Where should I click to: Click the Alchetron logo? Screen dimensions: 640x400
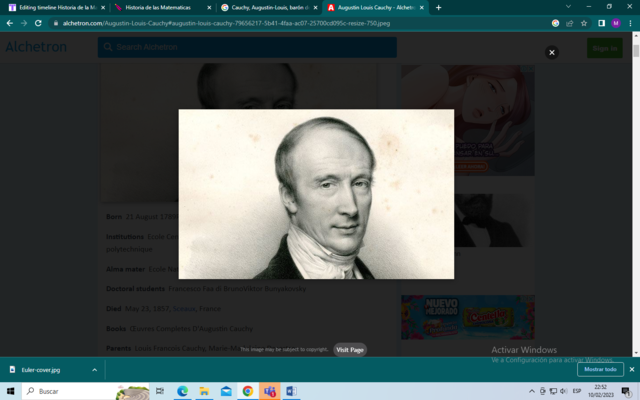click(36, 47)
